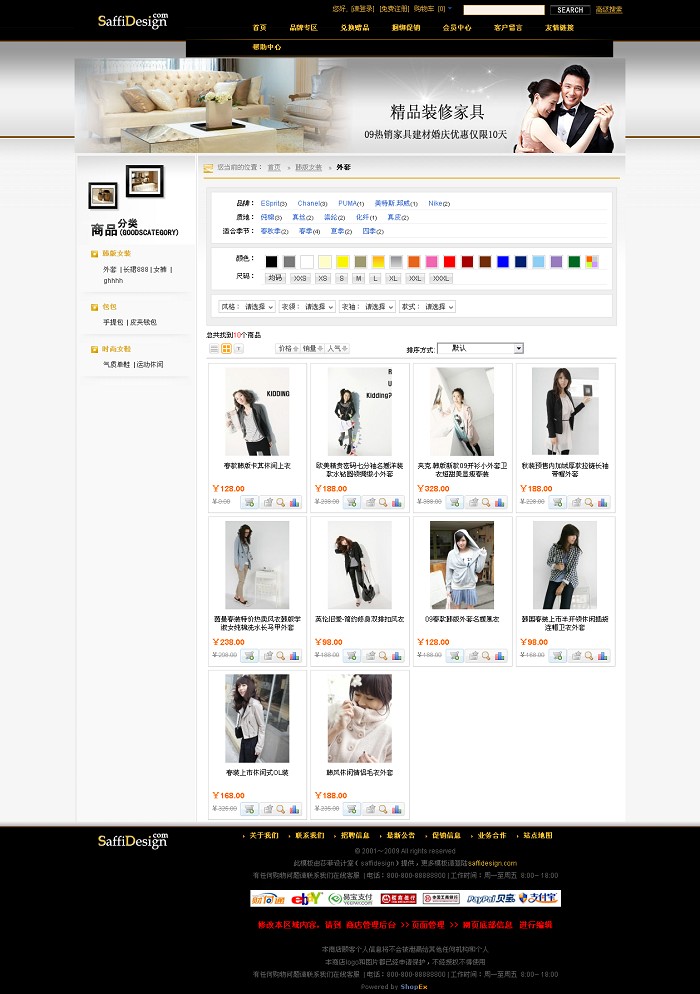Screen dimensions: 700x994
Task: Focus the search input field in header
Action: point(504,10)
